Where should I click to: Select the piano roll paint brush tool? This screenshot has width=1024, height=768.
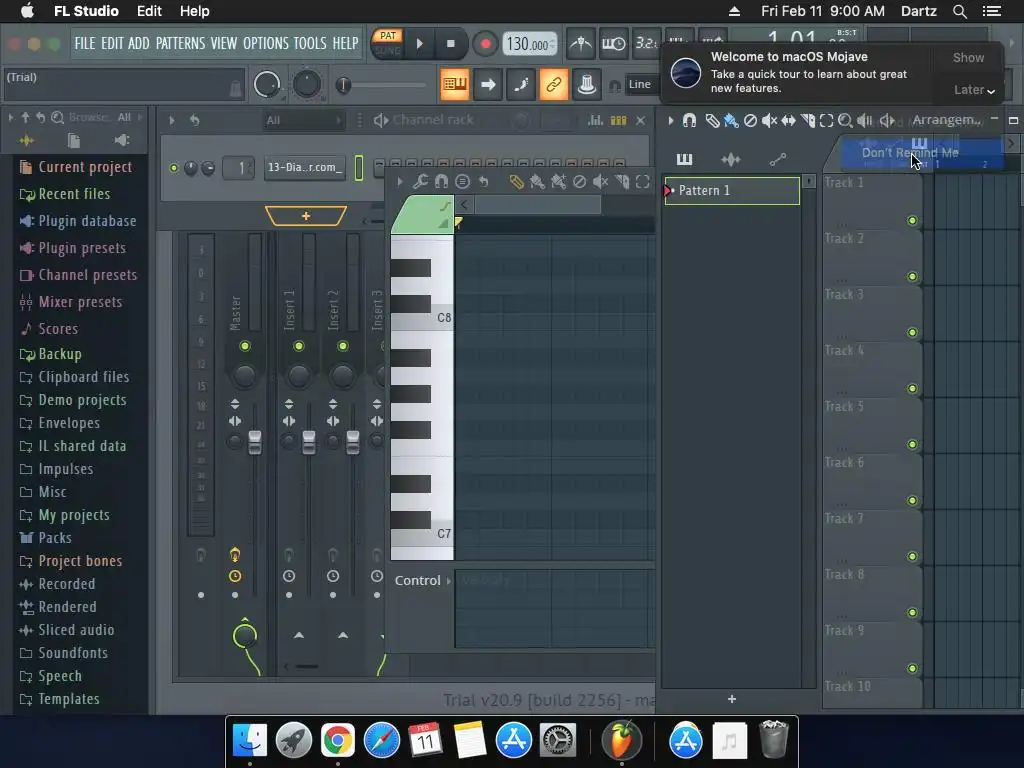point(537,182)
